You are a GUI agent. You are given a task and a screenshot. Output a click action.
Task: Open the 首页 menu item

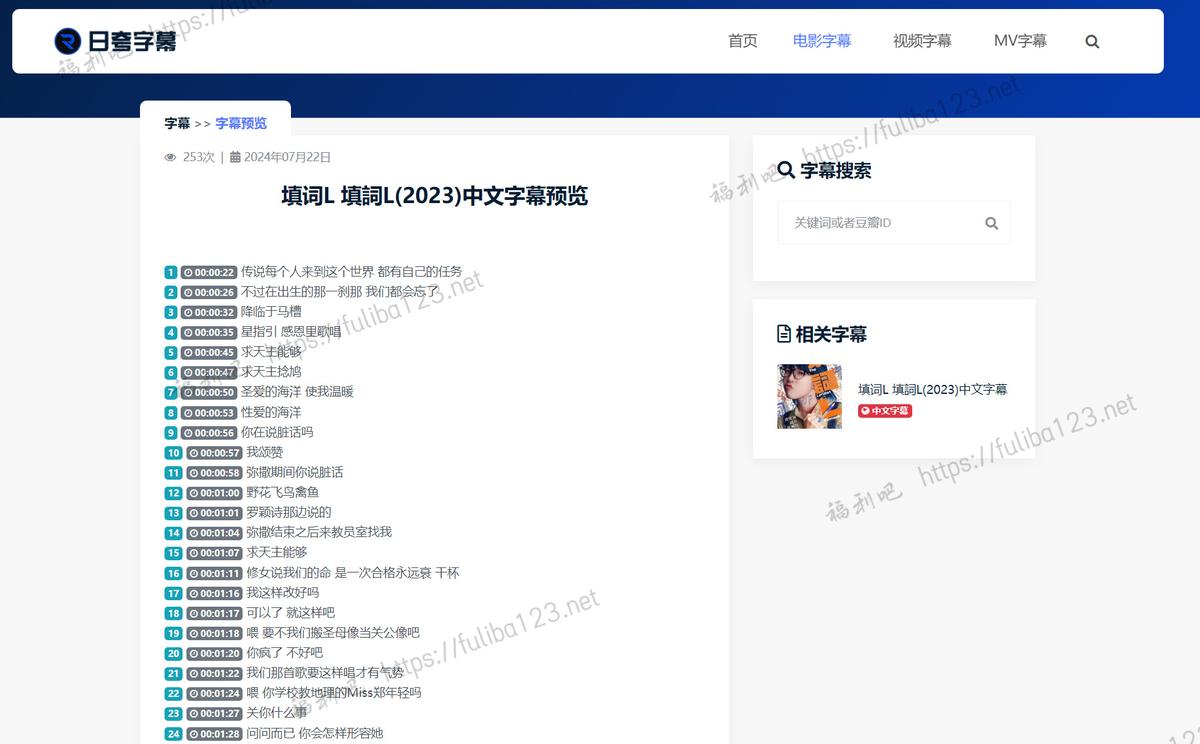pos(743,41)
